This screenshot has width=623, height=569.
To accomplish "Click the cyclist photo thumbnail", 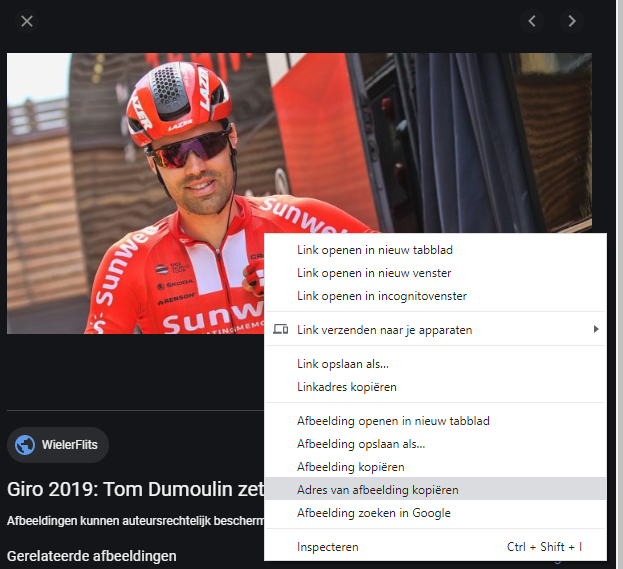I will (299, 193).
